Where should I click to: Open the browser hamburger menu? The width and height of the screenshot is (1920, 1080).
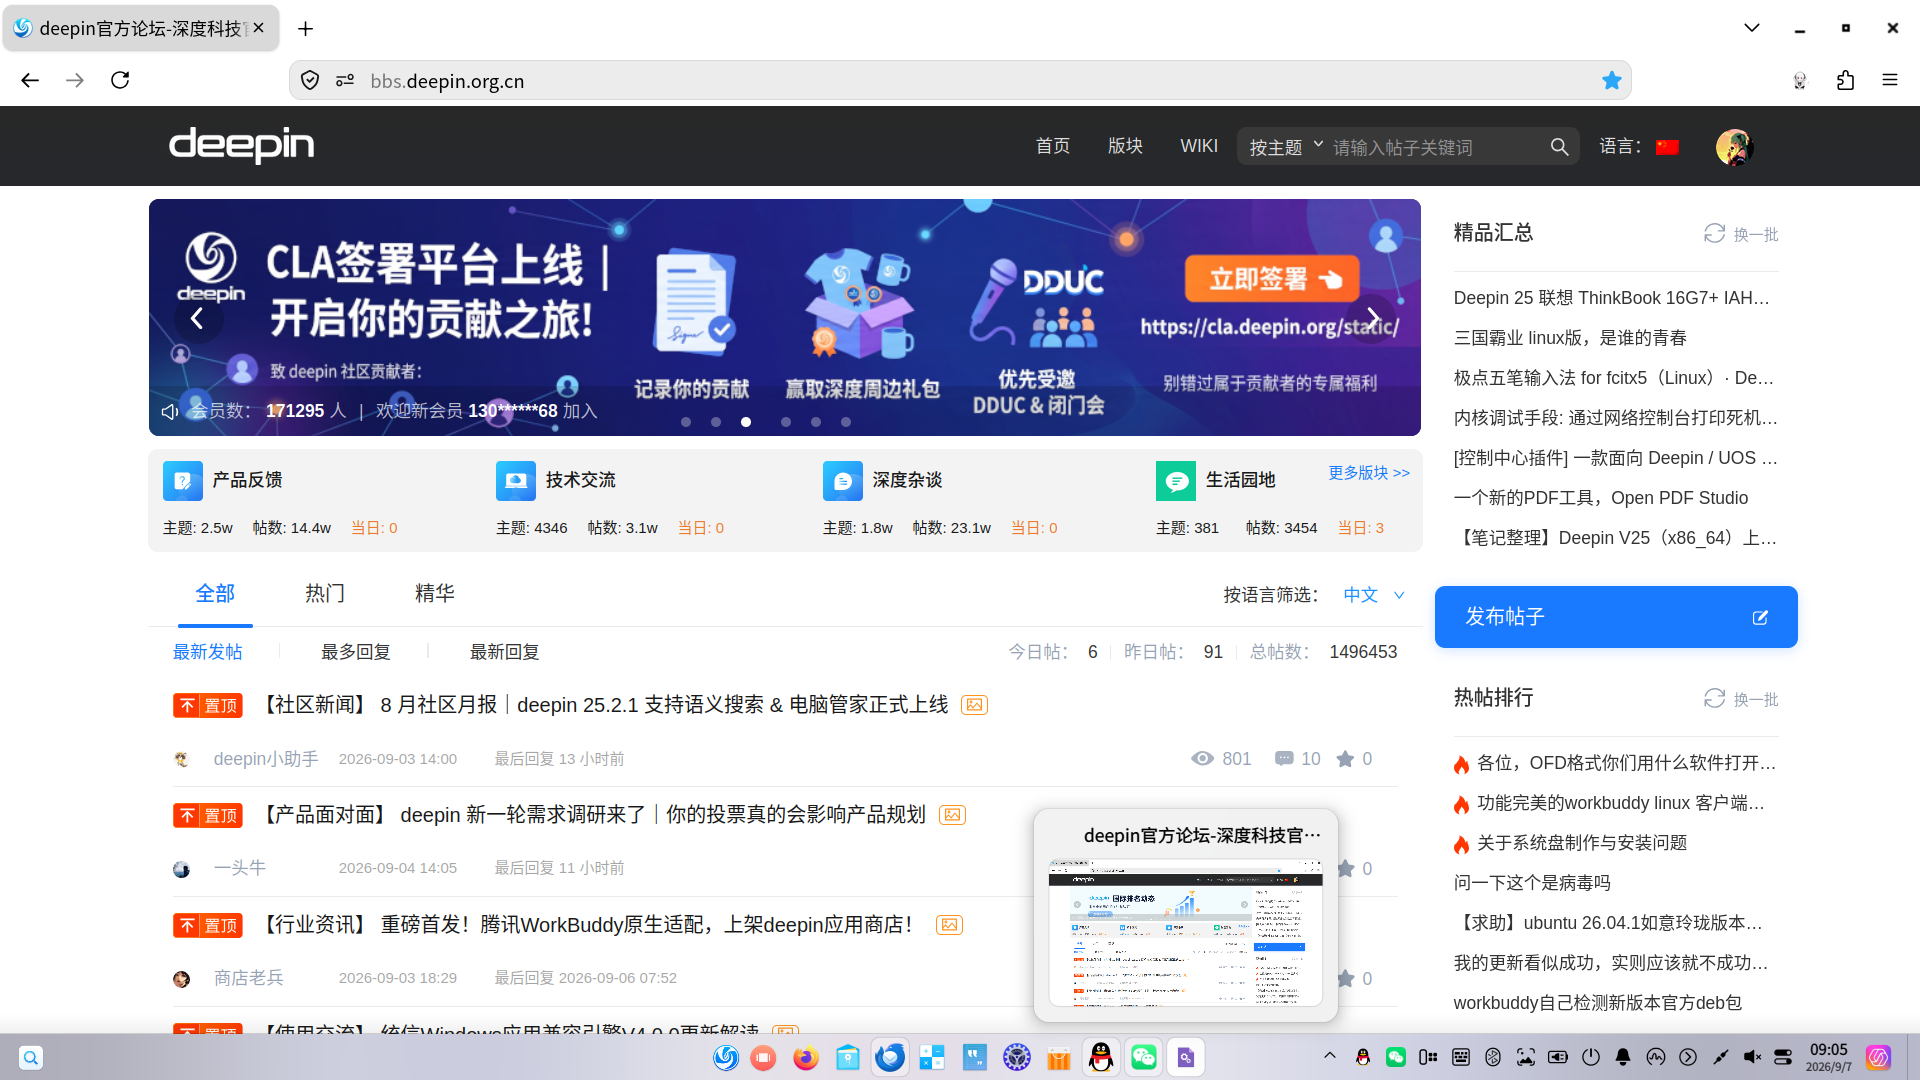click(x=1889, y=80)
